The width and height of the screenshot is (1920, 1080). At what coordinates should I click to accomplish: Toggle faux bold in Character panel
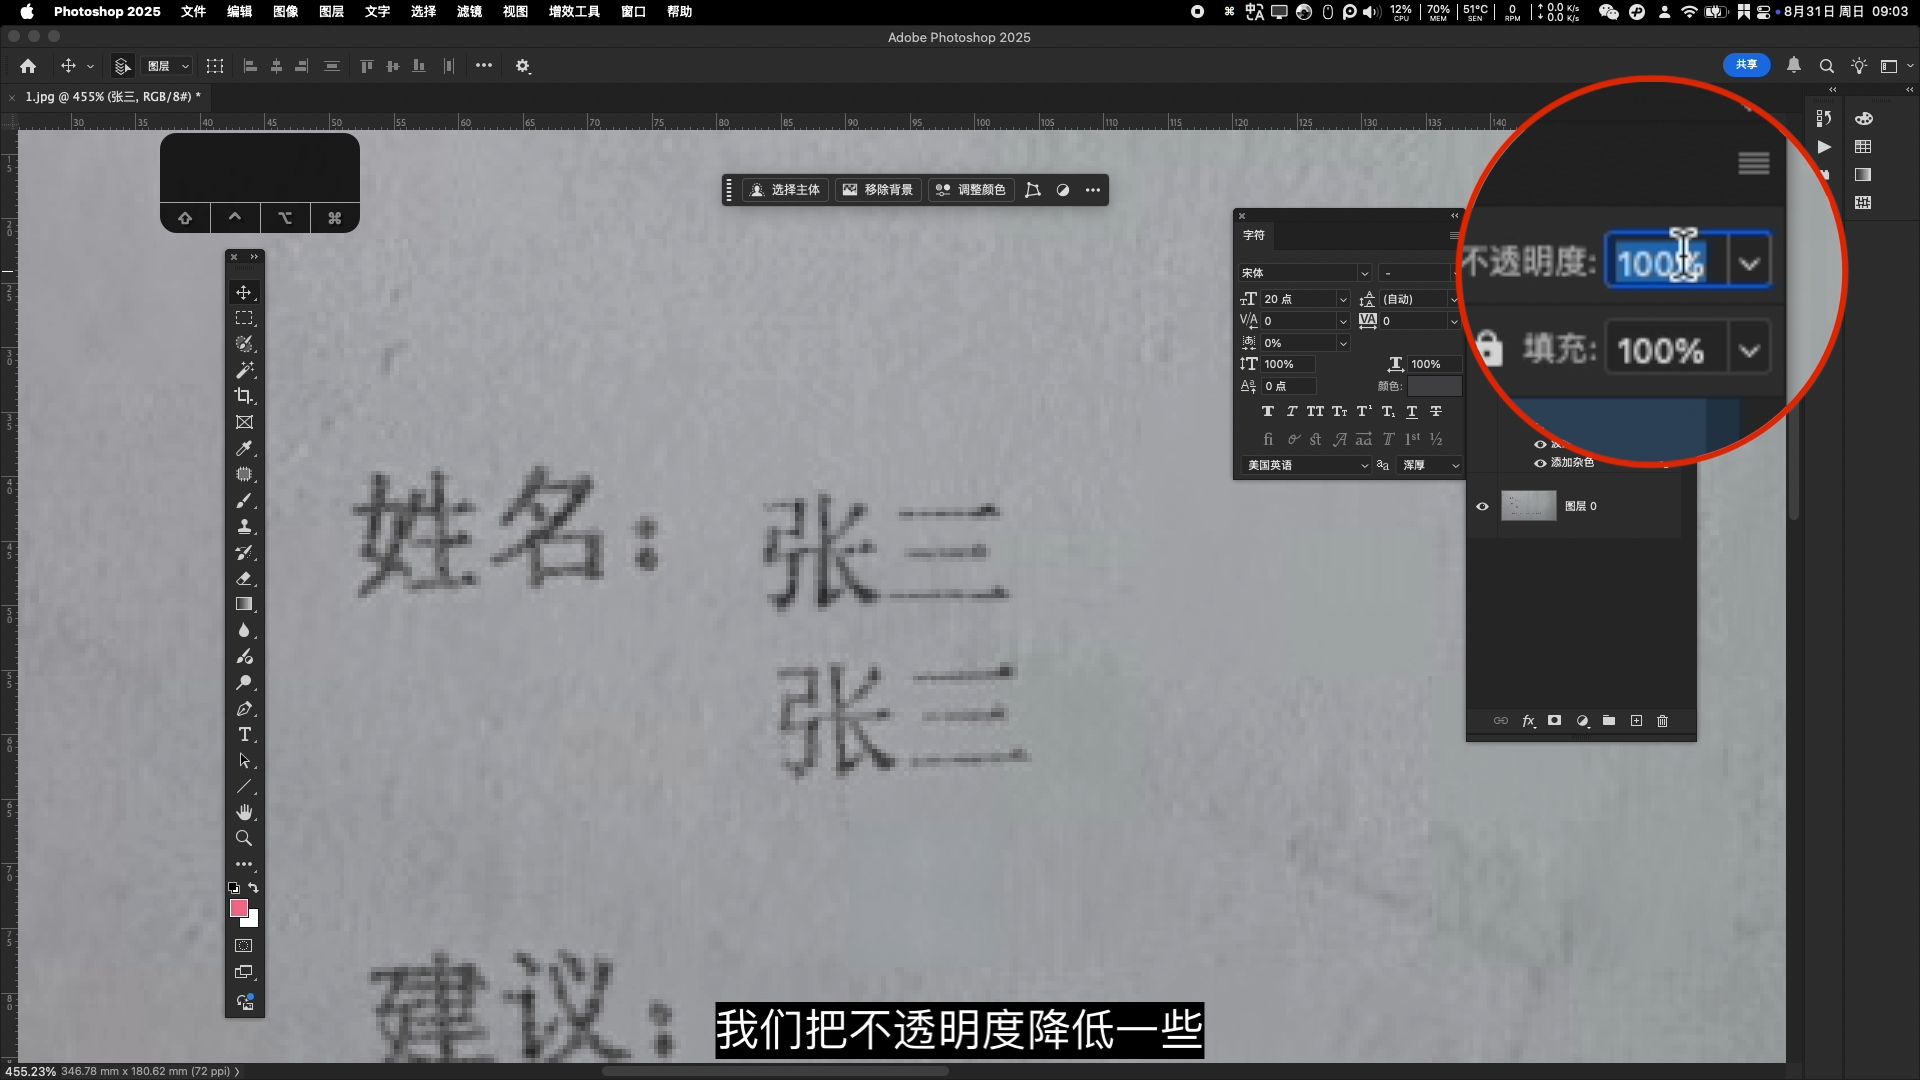(1267, 411)
